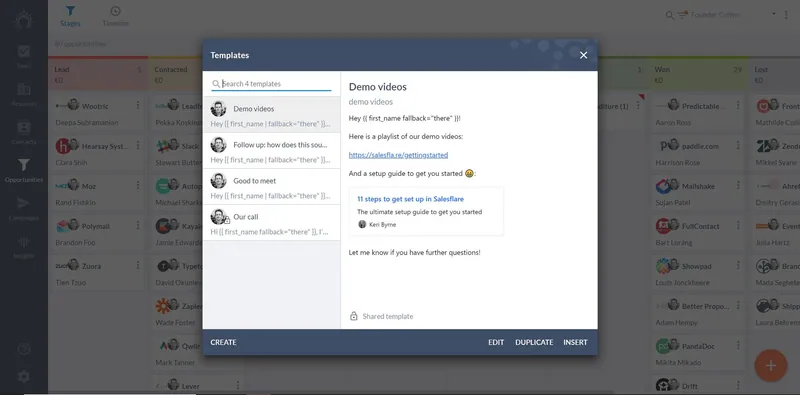The width and height of the screenshot is (800, 395).
Task: Close the Templates dialog with X
Action: [x=583, y=55]
